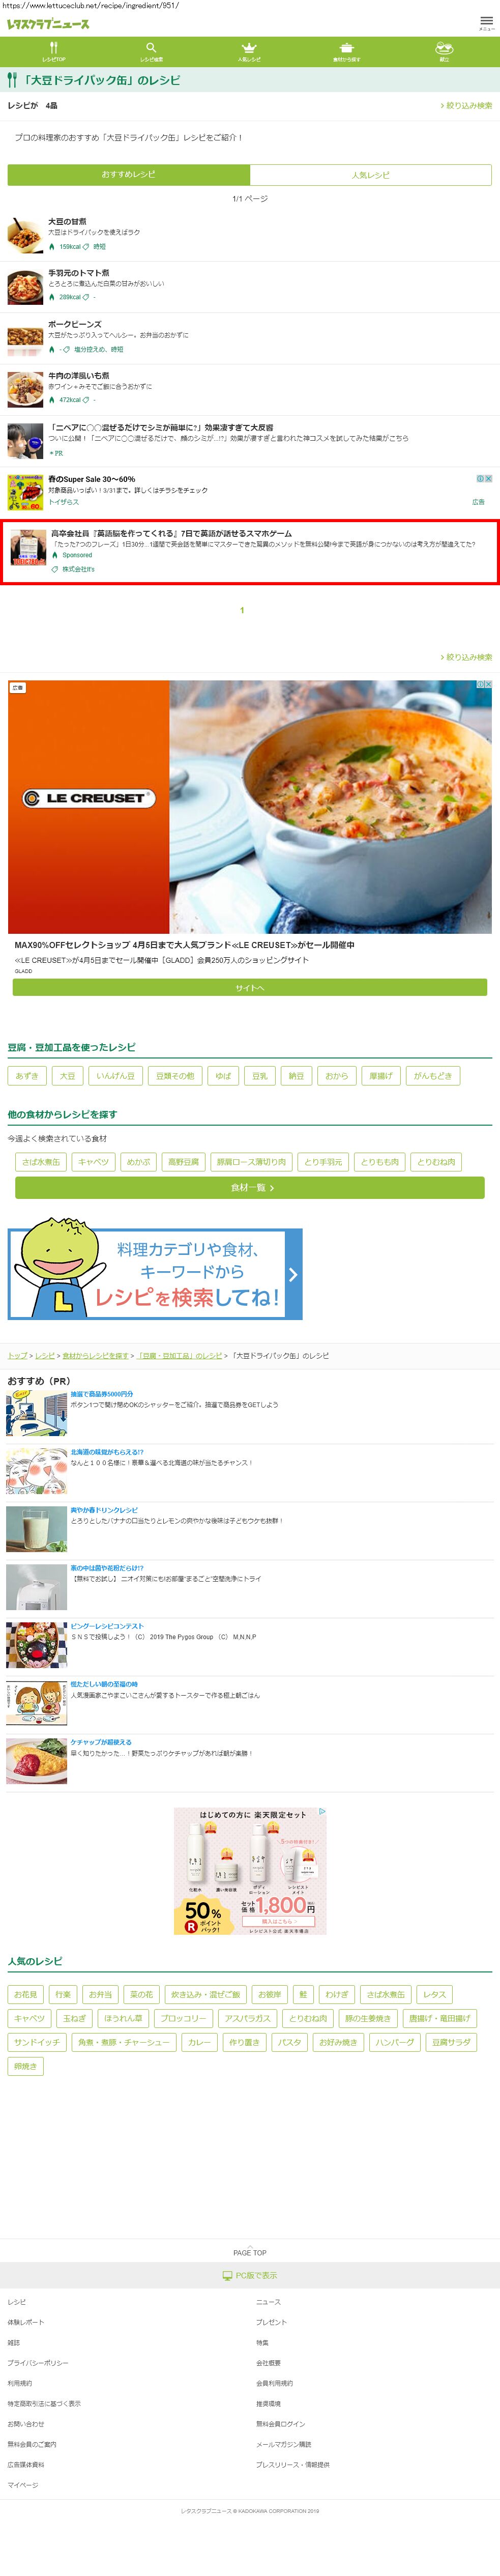Click the キャベツ searched ingredient tag
The width and height of the screenshot is (500, 2576).
[94, 1162]
